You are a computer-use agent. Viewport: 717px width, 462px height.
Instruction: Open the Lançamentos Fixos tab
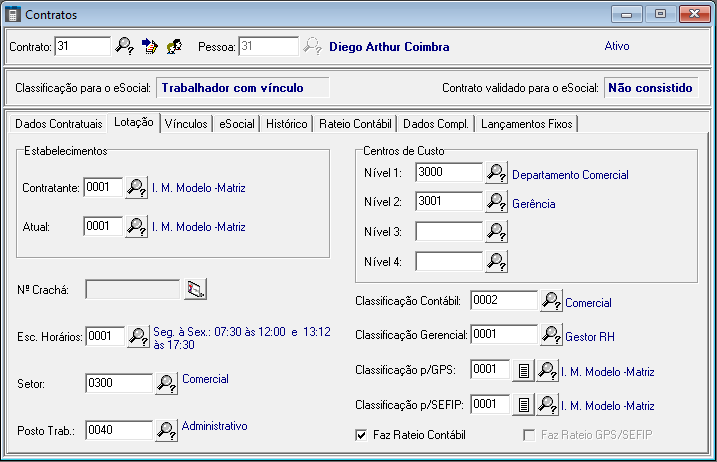(x=526, y=124)
